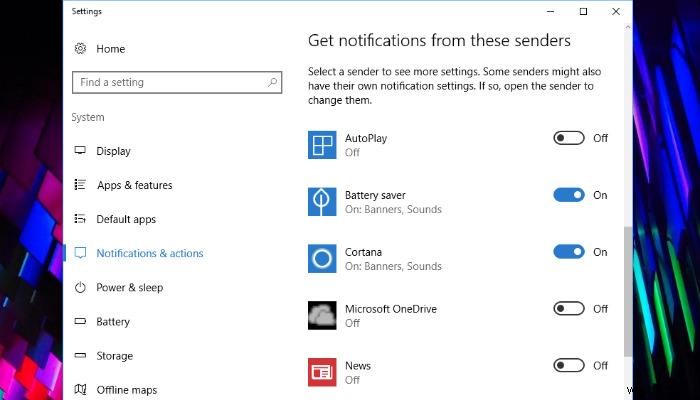Click the Home gear icon

point(81,49)
